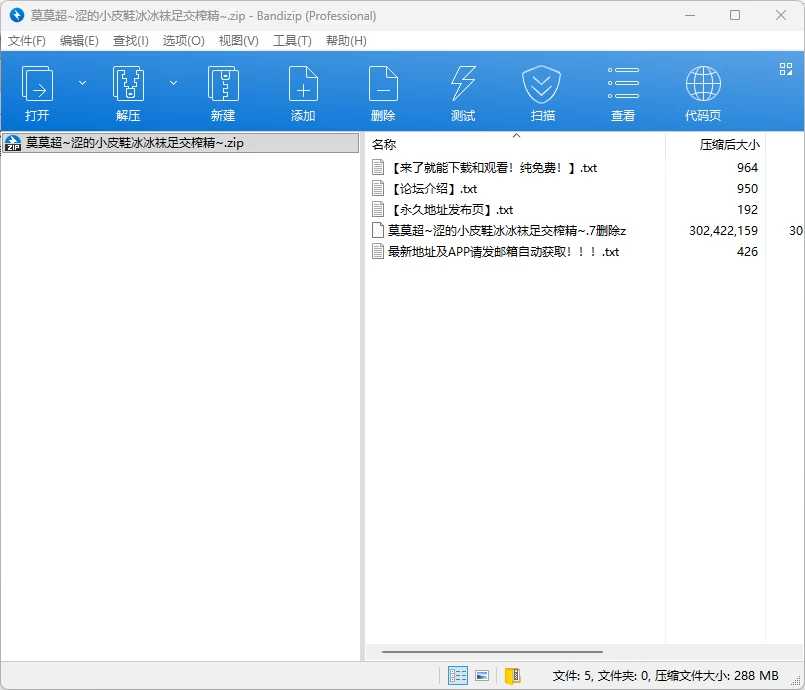
Task: Click the size value 192
Action: (748, 210)
